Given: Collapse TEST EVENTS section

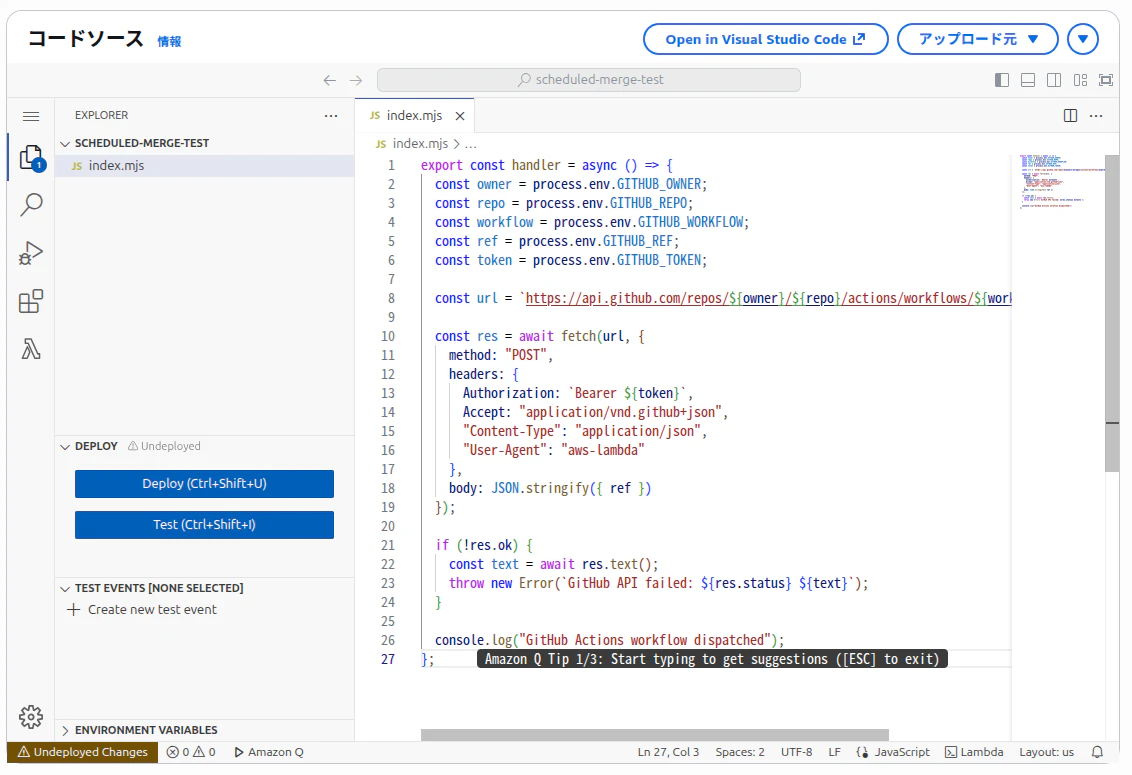Looking at the screenshot, I should 152,588.
